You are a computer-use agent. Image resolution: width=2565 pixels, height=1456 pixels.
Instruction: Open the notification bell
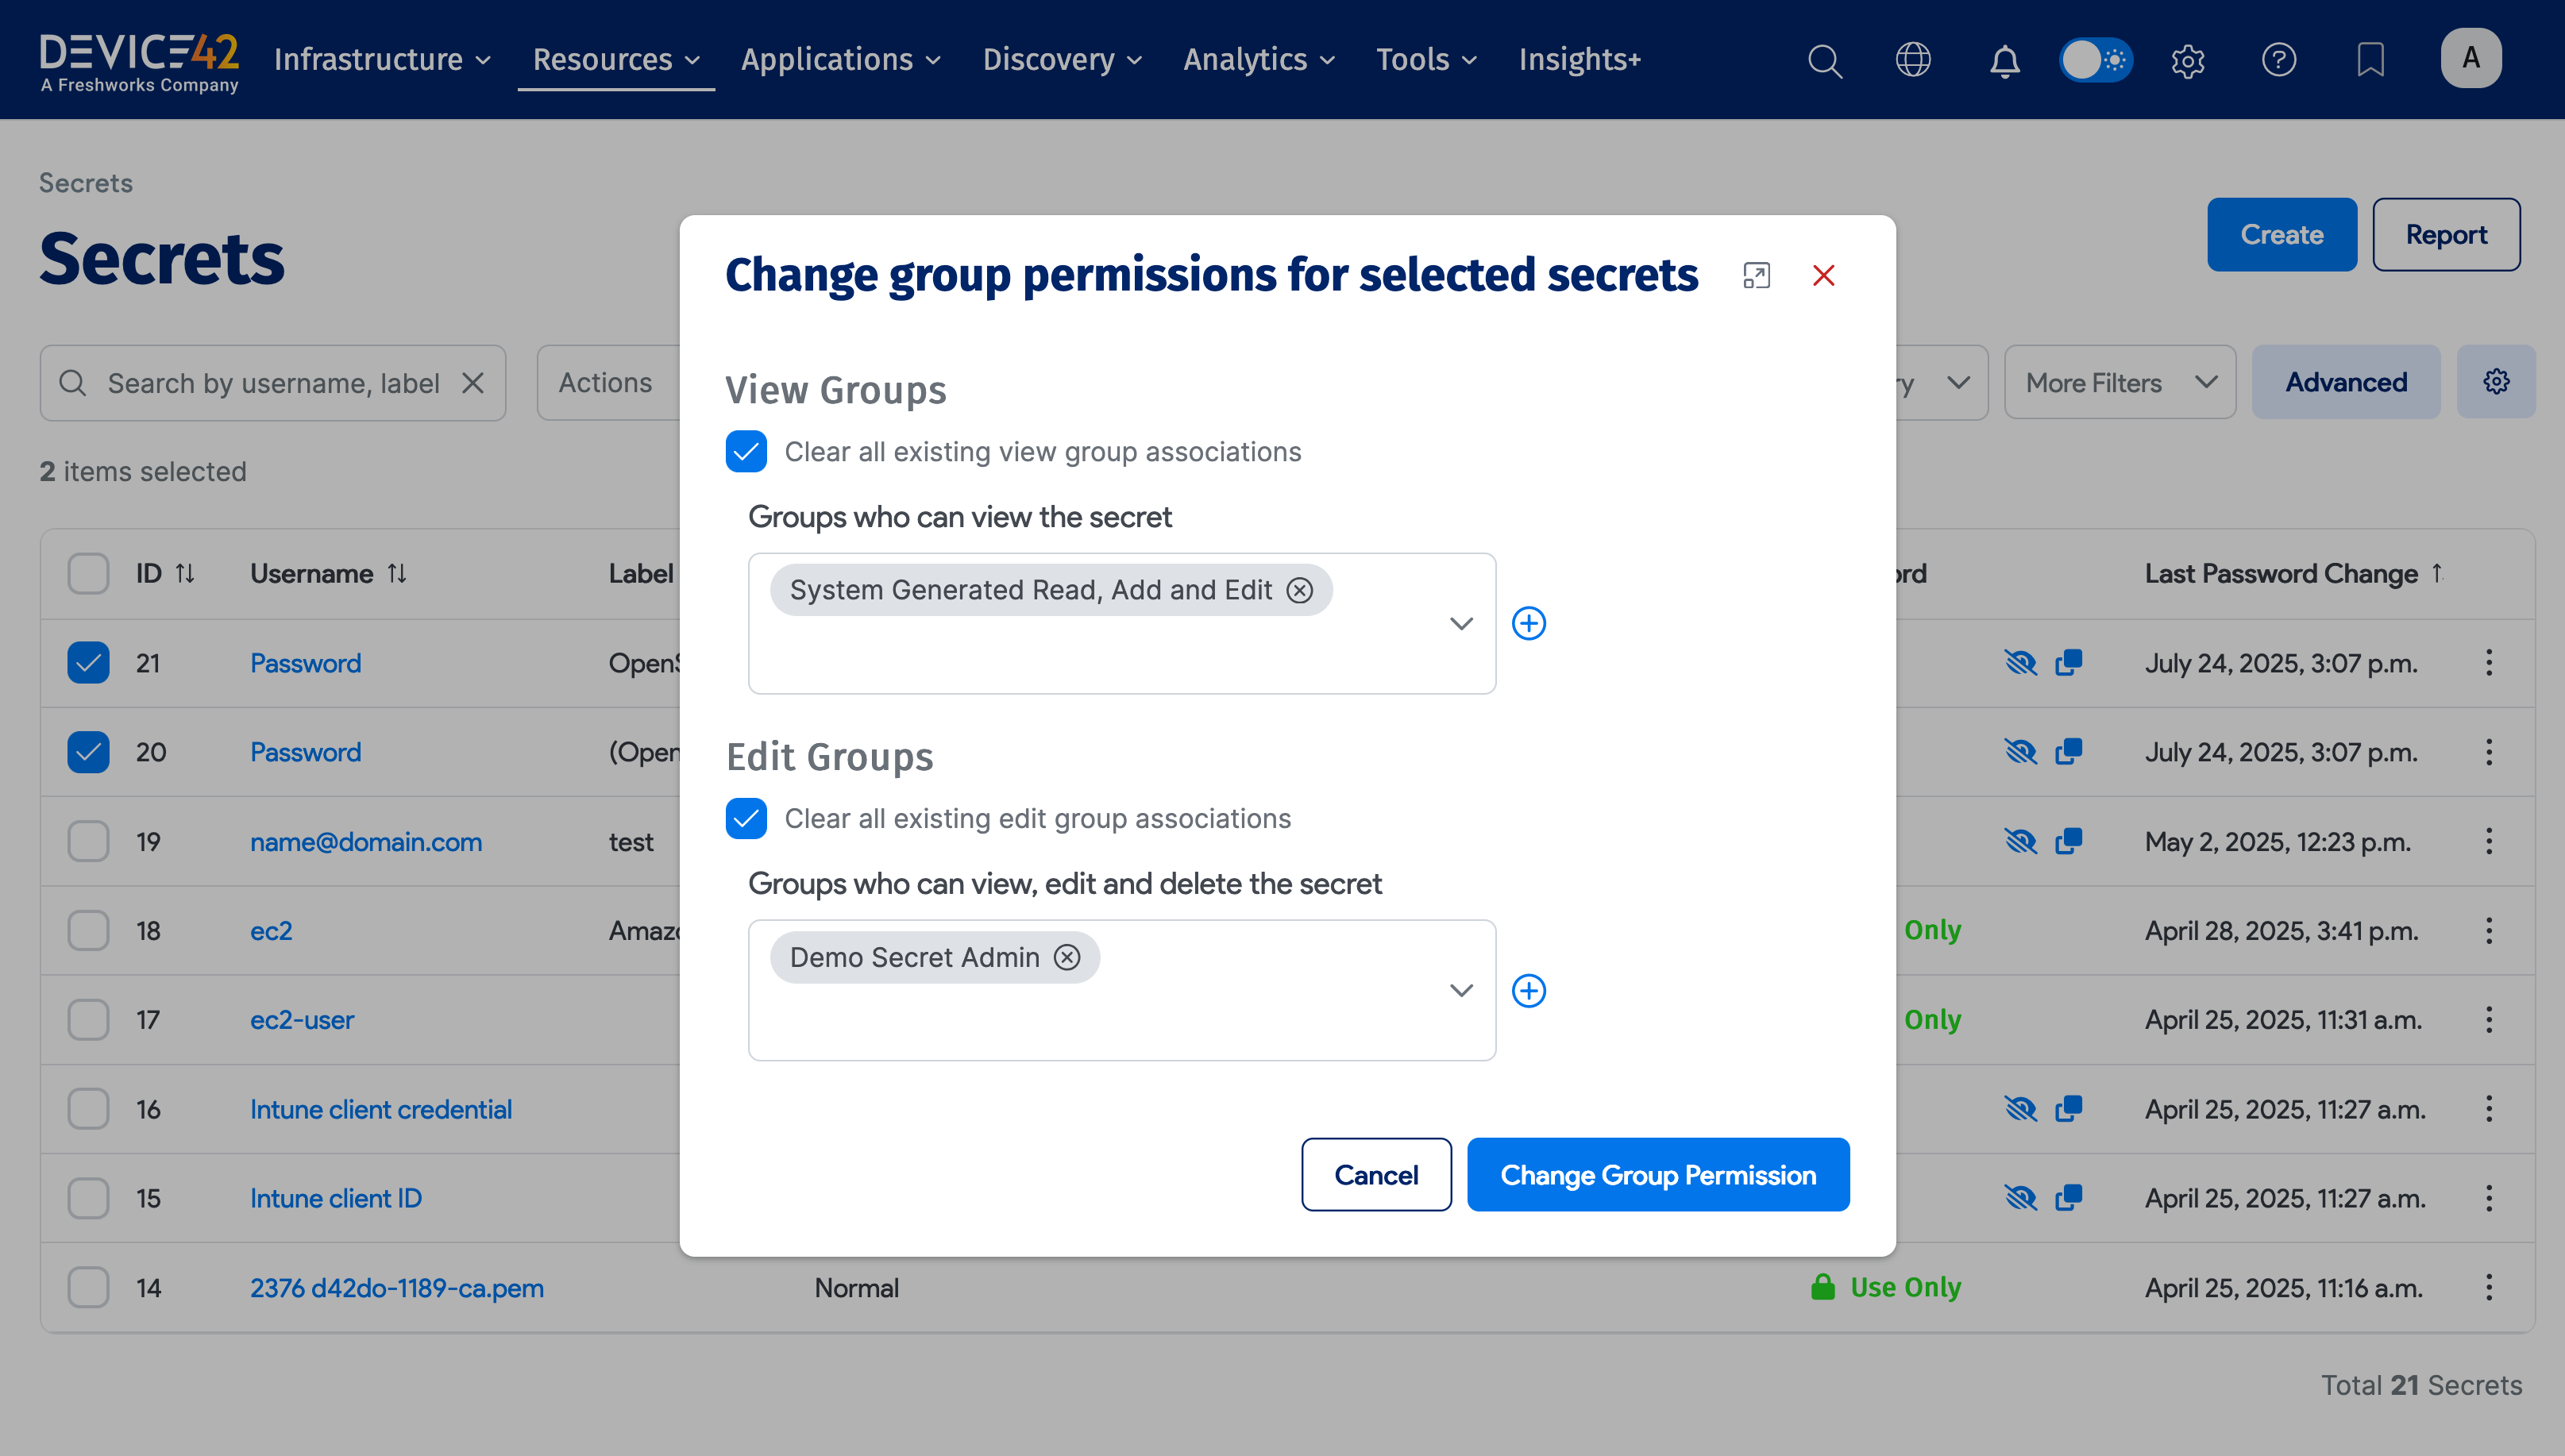click(2005, 60)
